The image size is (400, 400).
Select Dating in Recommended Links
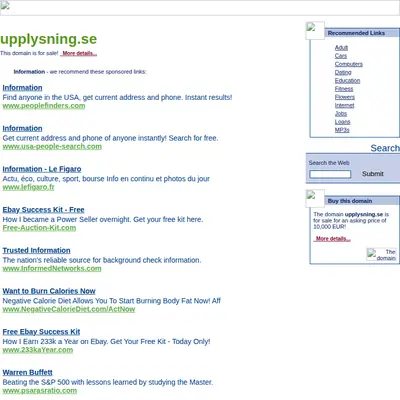click(x=343, y=72)
